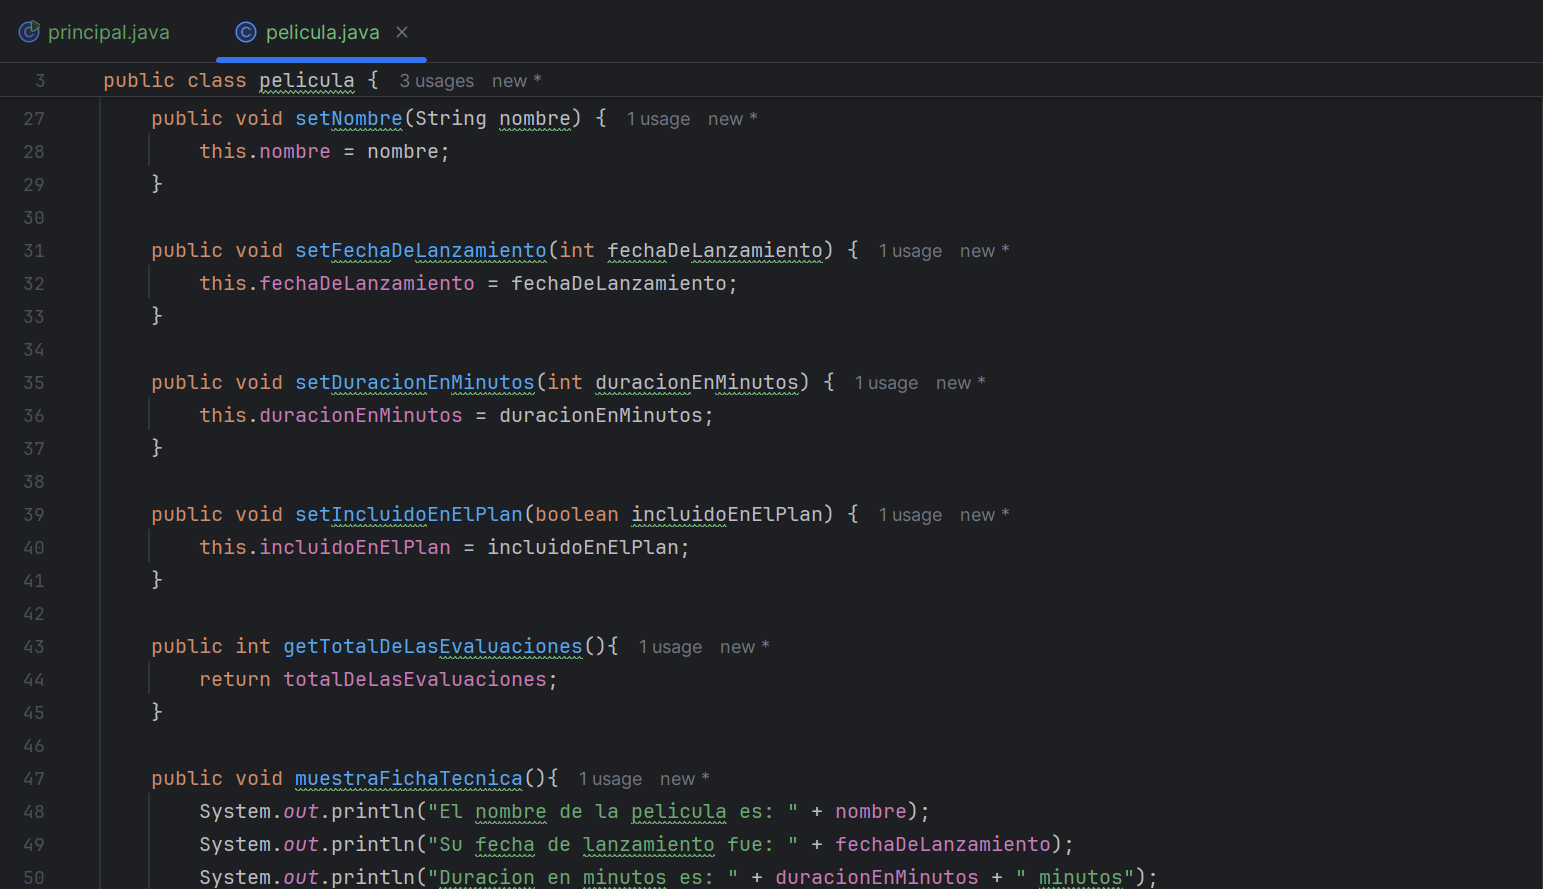Click 'this.incluidoEnElPlan' on line 40
The width and height of the screenshot is (1543, 889).
pyautogui.click(x=325, y=547)
